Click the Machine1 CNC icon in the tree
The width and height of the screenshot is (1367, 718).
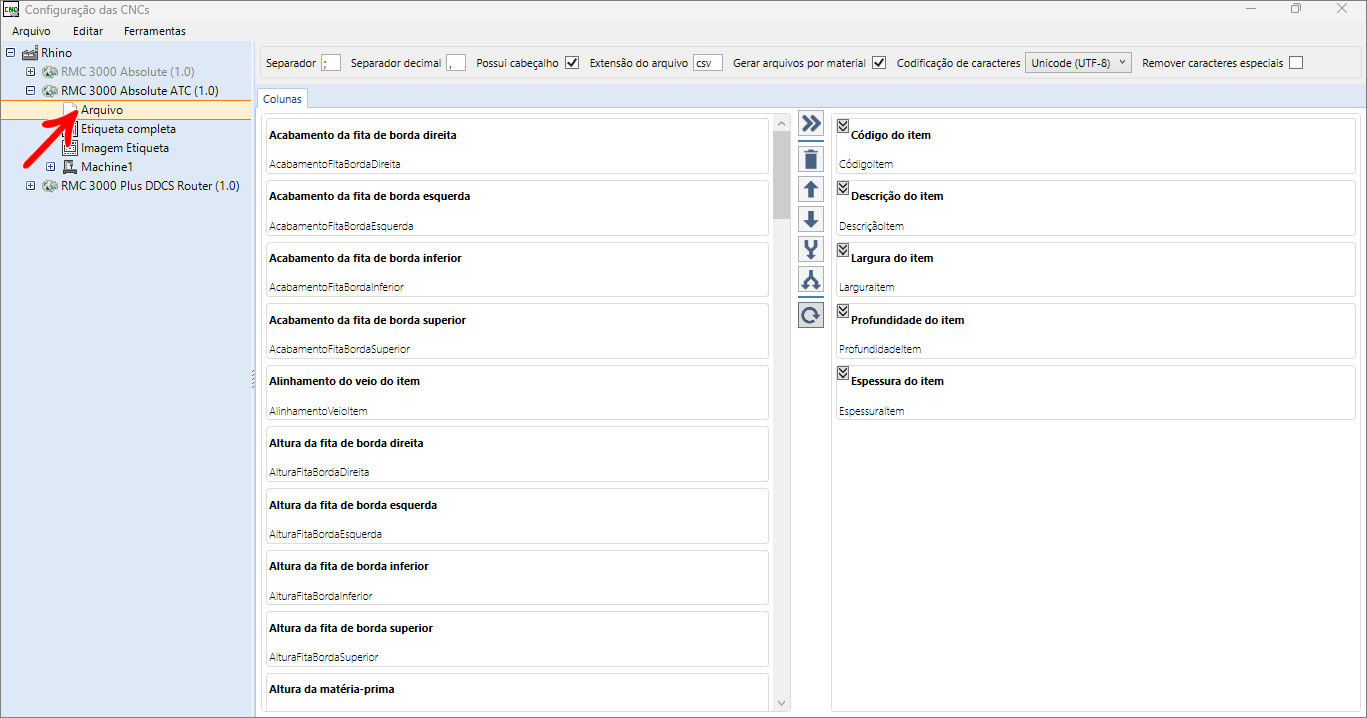tap(70, 166)
